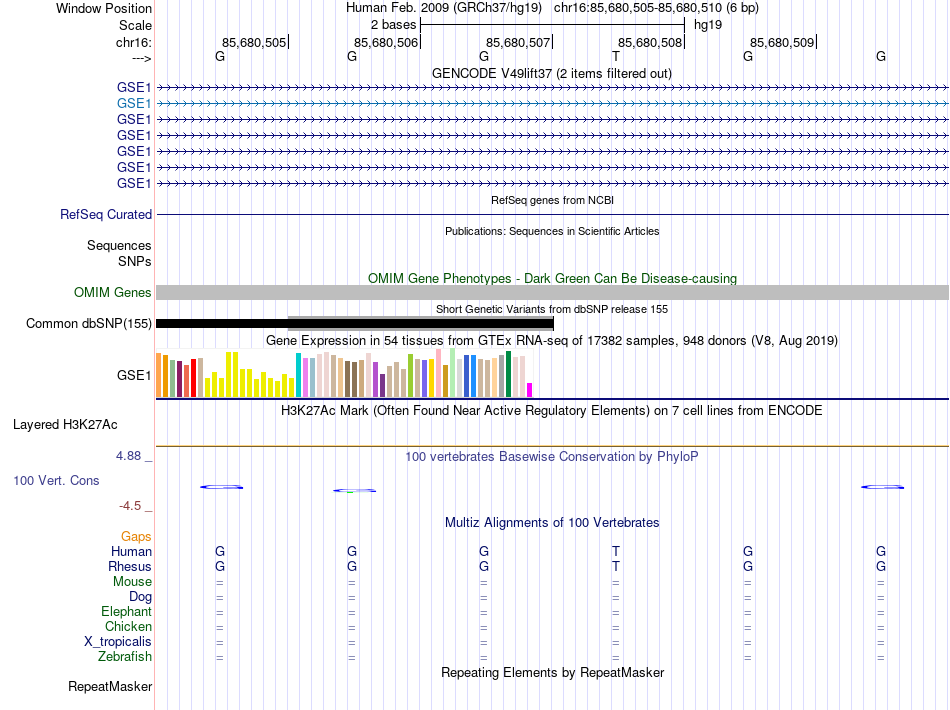This screenshot has height=710, width=950.
Task: Select the Elephant alignment row label
Action: [x=126, y=611]
